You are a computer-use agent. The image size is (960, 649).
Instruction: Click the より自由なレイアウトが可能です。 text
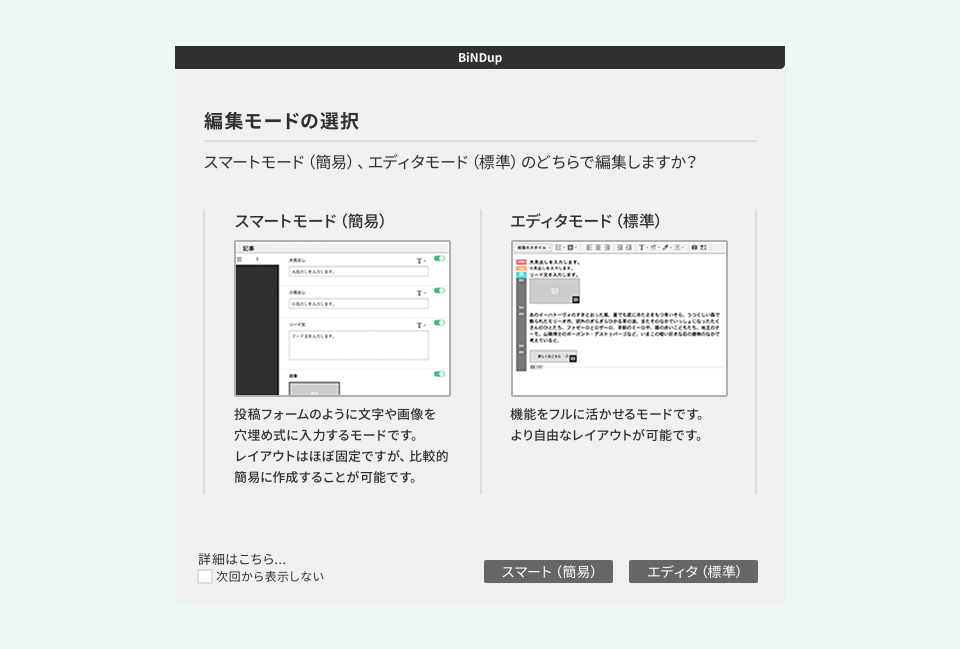(x=607, y=435)
